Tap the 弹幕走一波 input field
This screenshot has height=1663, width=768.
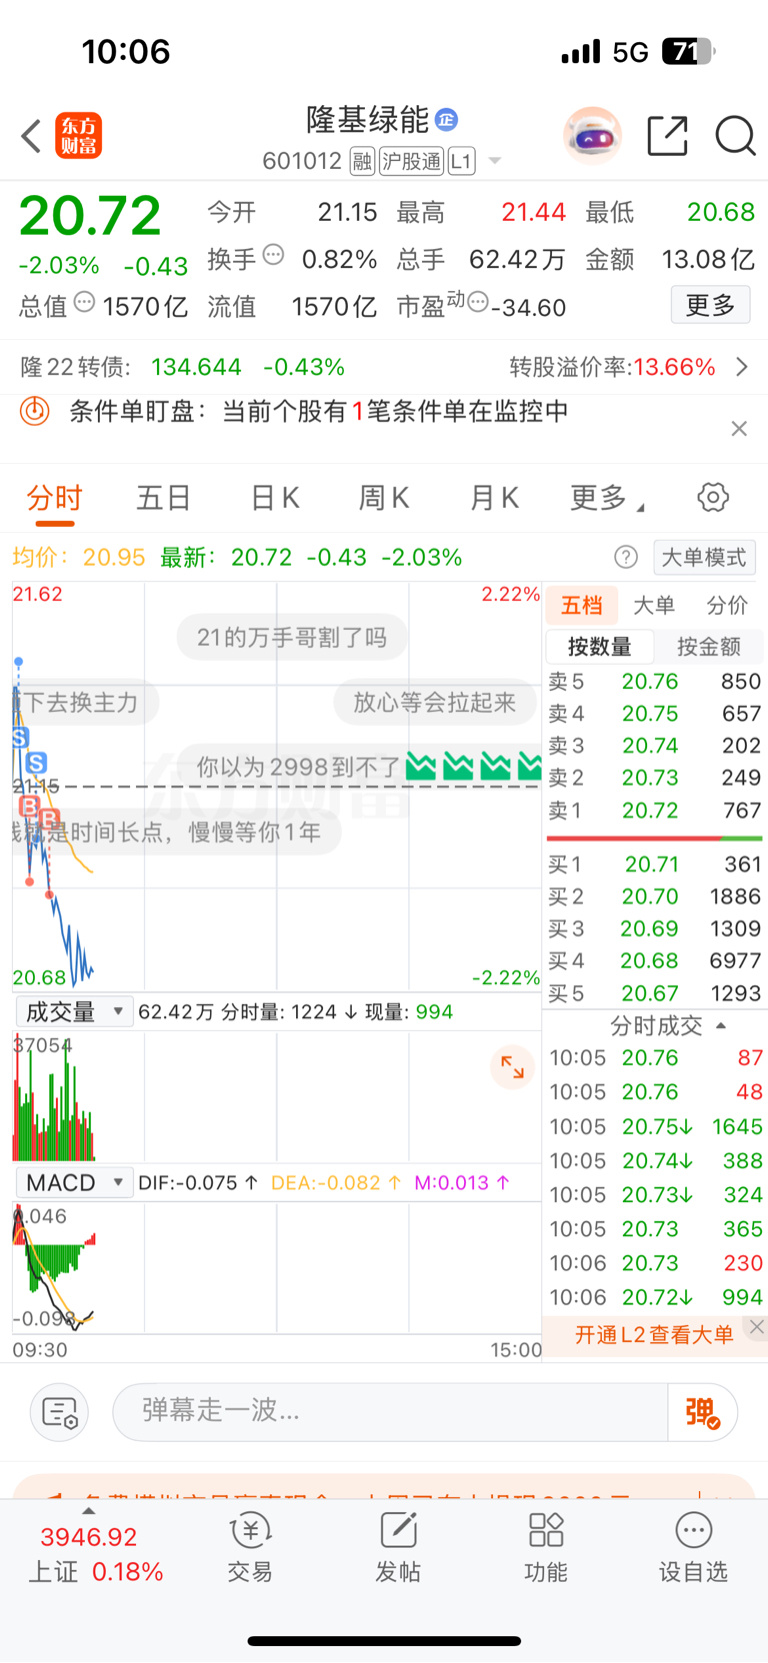[x=390, y=1412]
